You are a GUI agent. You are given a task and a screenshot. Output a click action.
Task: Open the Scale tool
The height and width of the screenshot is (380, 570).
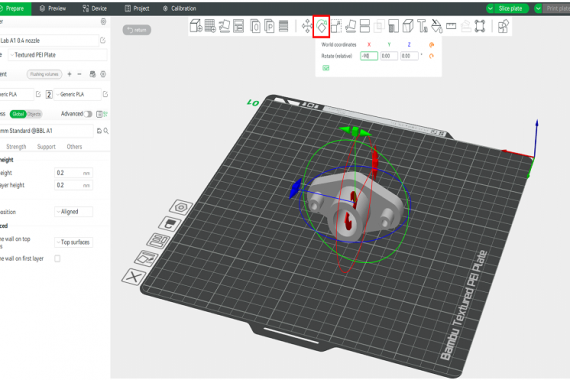point(336,26)
